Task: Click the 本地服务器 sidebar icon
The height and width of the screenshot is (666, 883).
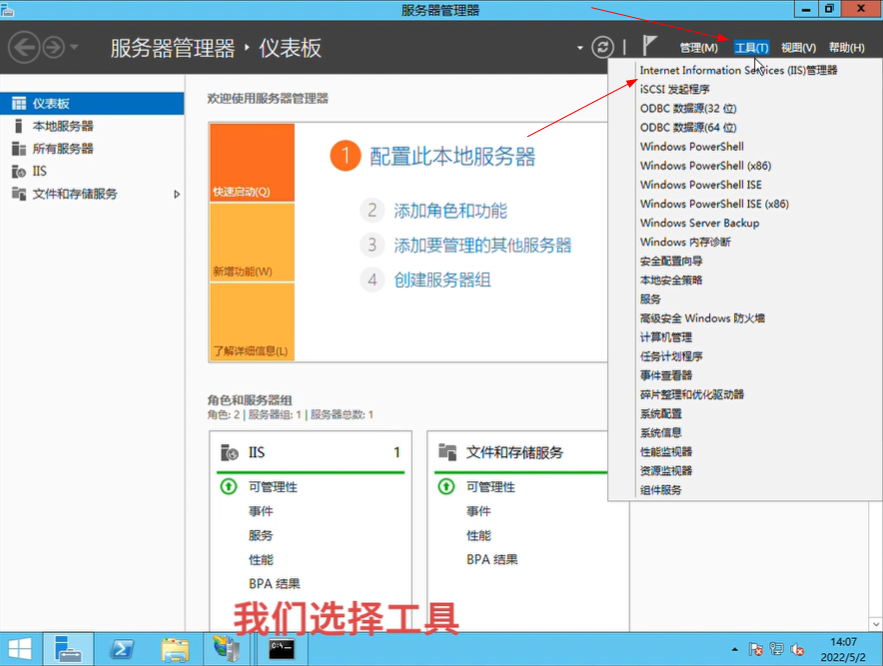Action: [19, 126]
